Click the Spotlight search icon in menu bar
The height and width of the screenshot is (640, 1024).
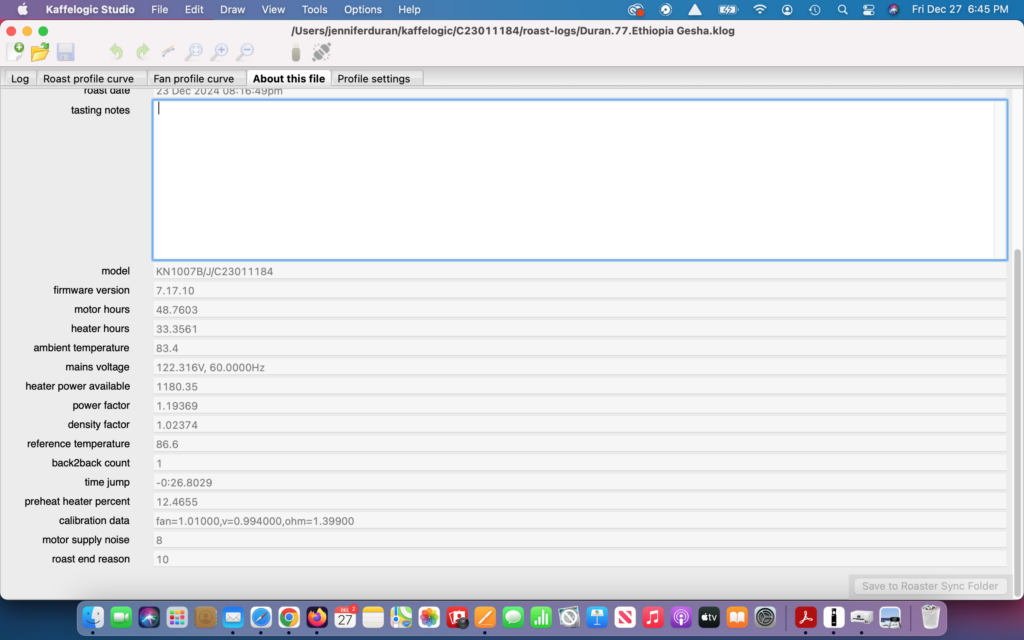pyautogui.click(x=842, y=10)
